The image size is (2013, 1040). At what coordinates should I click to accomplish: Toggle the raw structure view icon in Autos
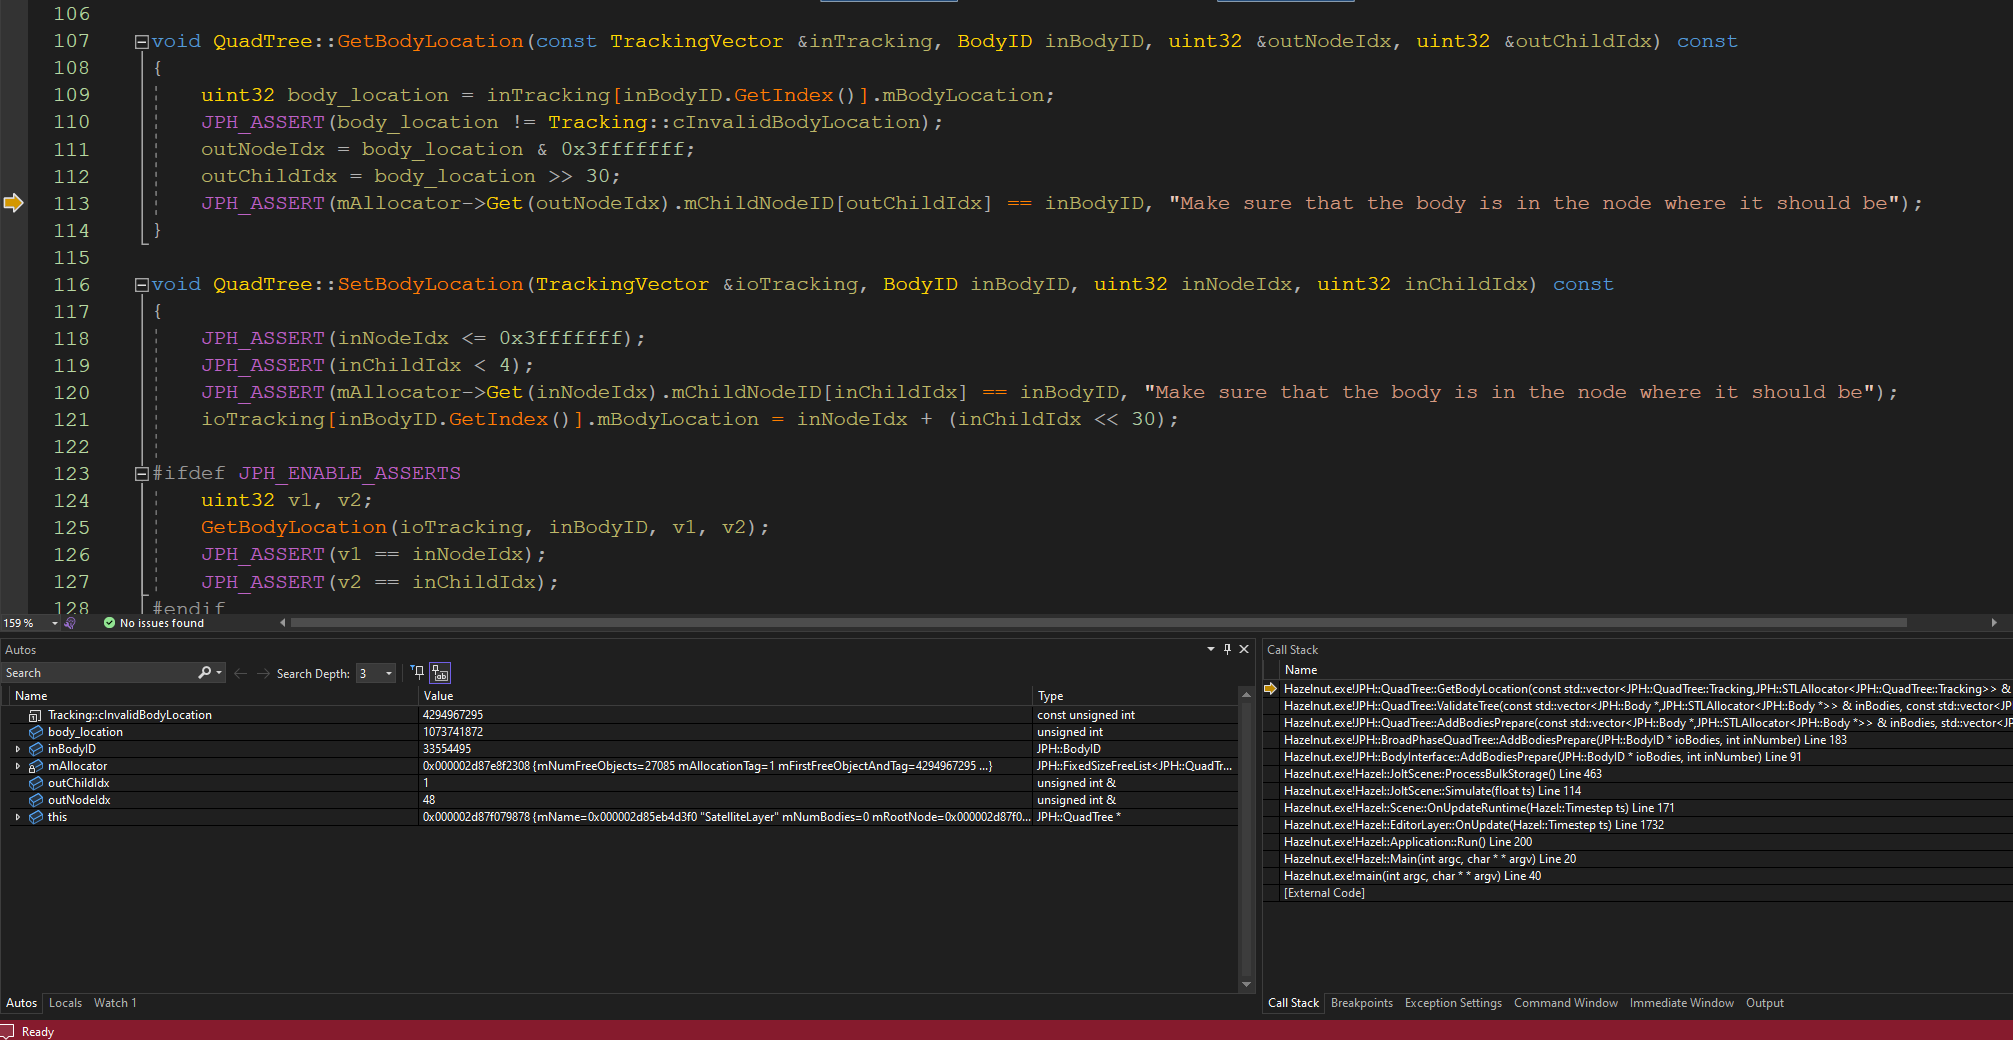pos(439,673)
